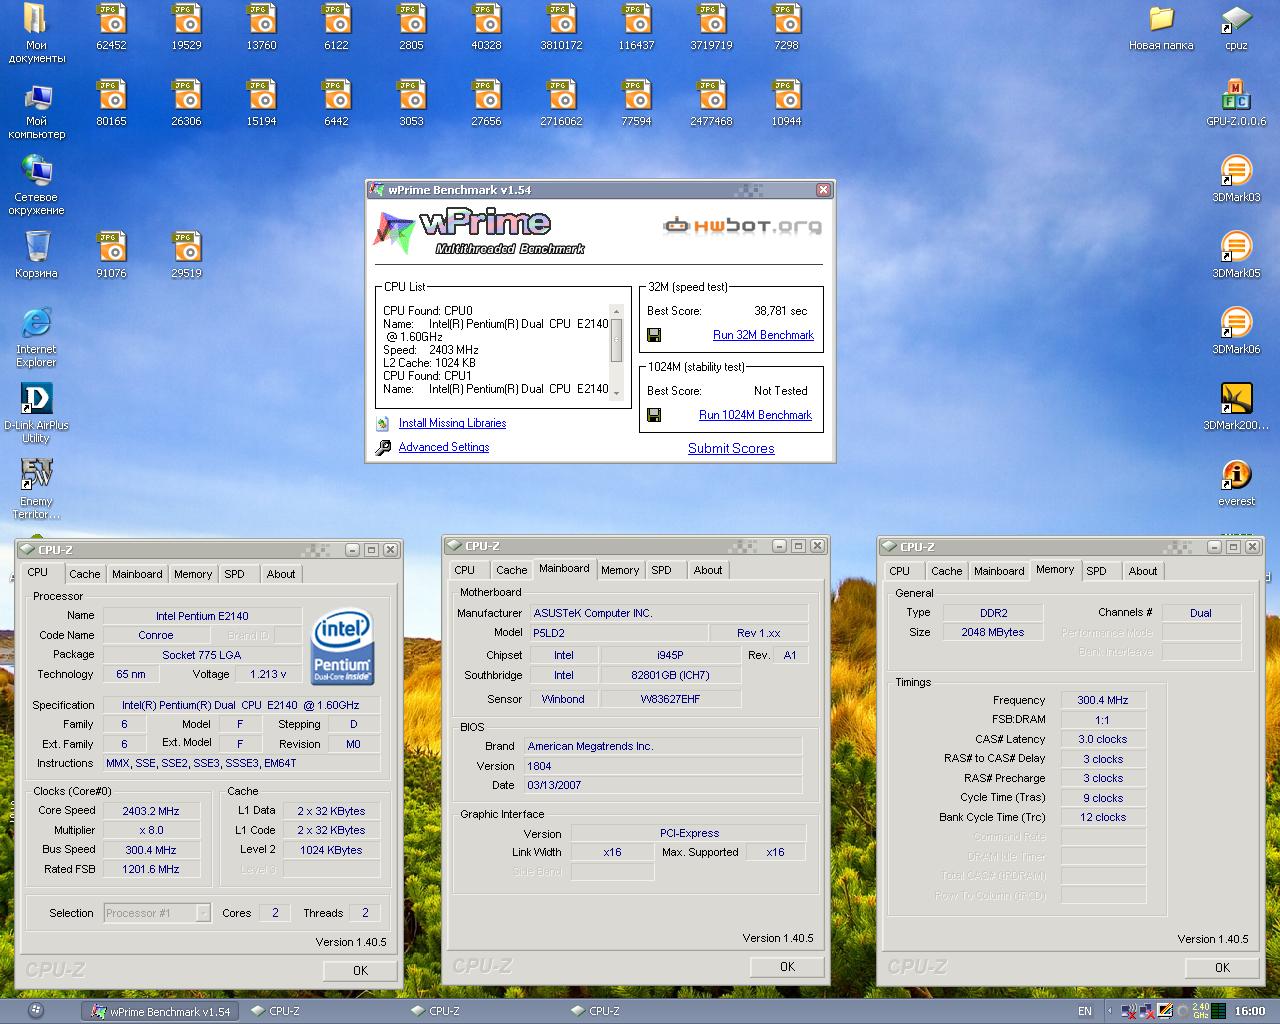Click Submit Scores link in wPrime
Image resolution: width=1280 pixels, height=1024 pixels.
coord(731,448)
